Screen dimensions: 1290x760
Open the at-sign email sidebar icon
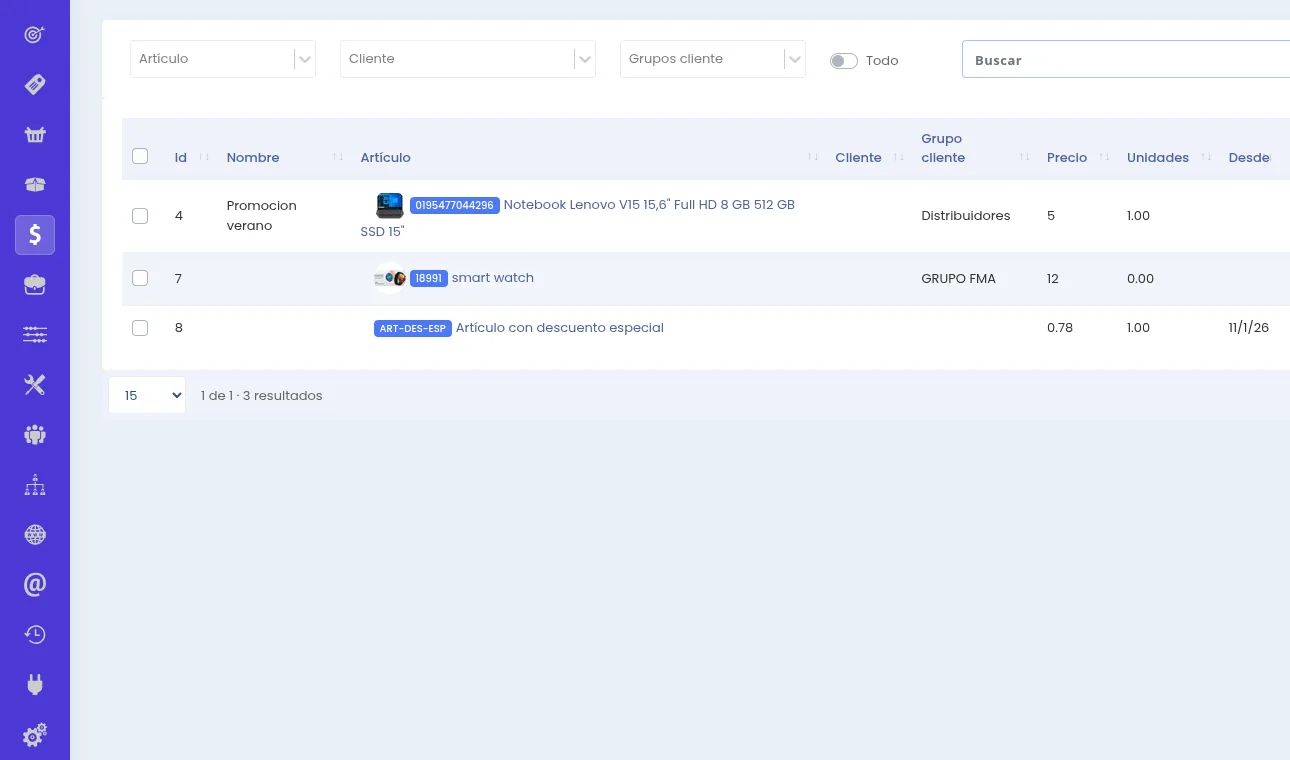(35, 585)
